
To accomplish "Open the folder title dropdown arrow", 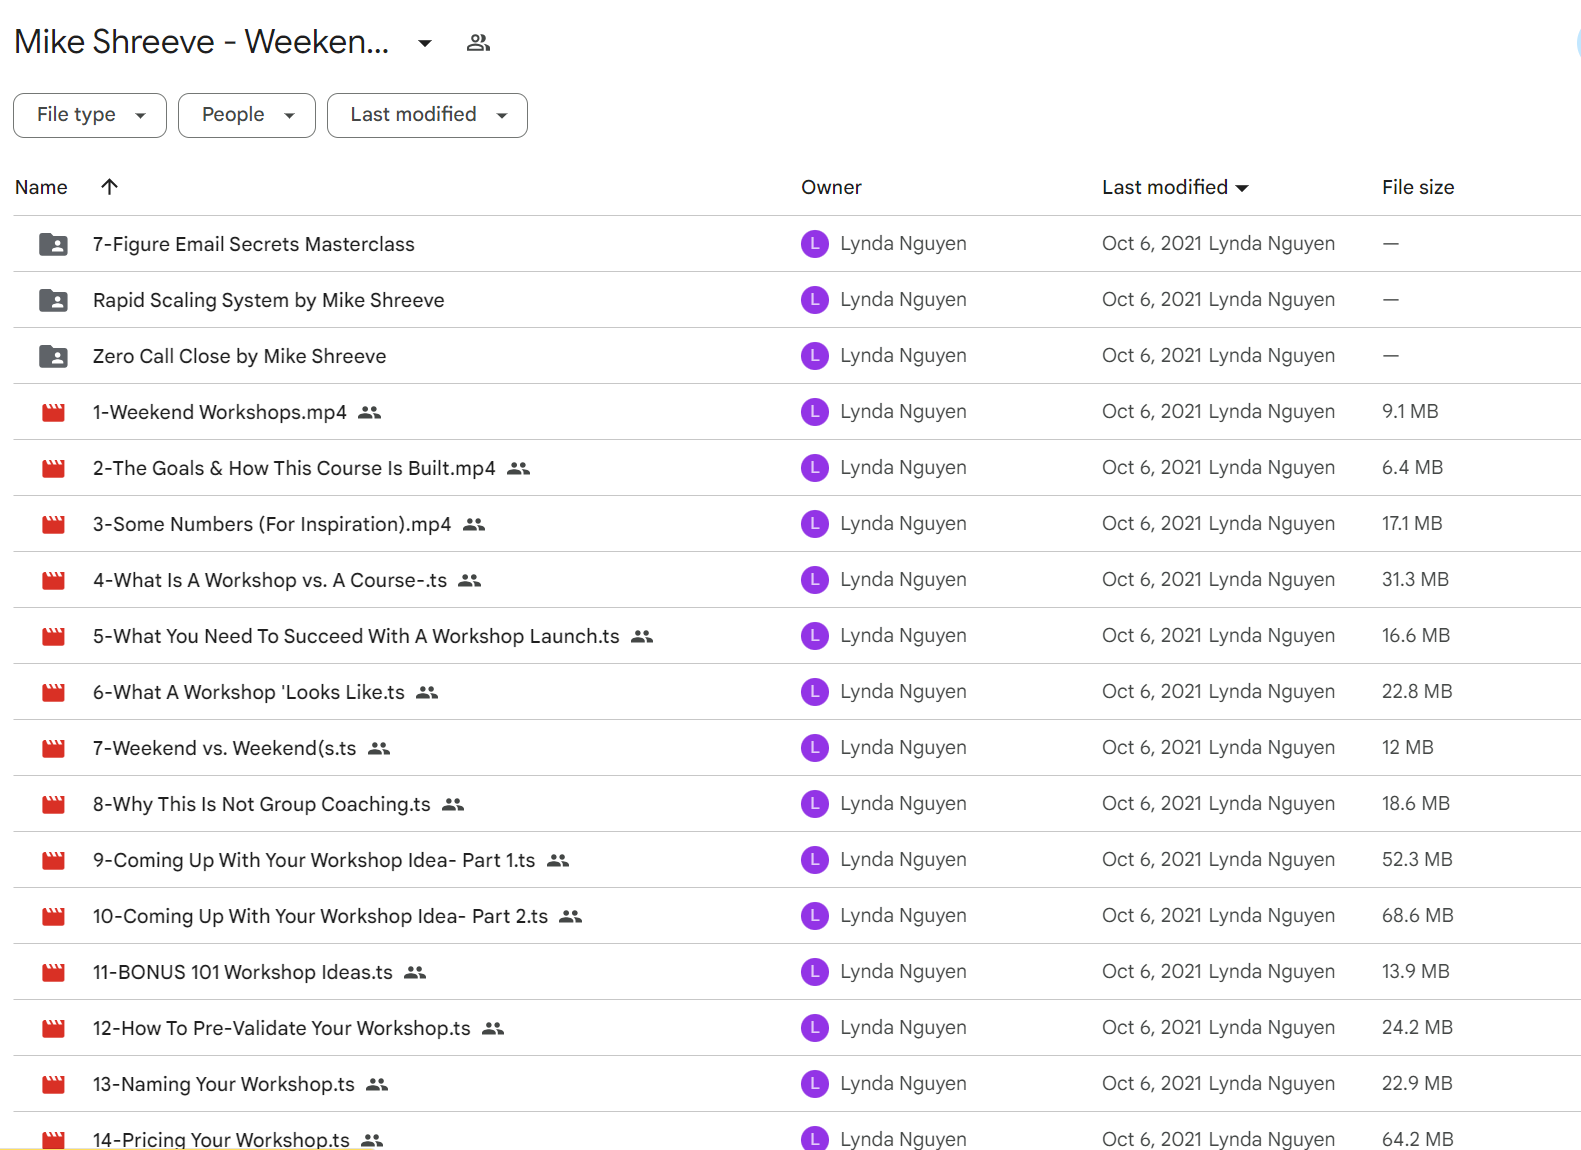I will tap(425, 43).
